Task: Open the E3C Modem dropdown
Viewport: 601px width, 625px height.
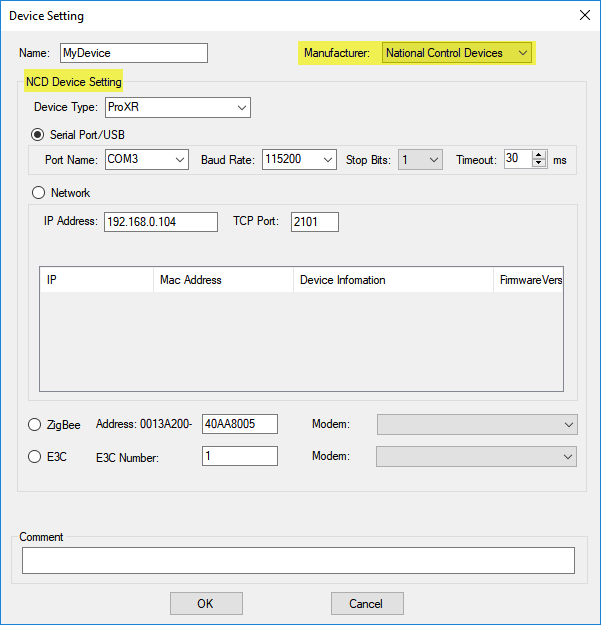Action: 476,456
